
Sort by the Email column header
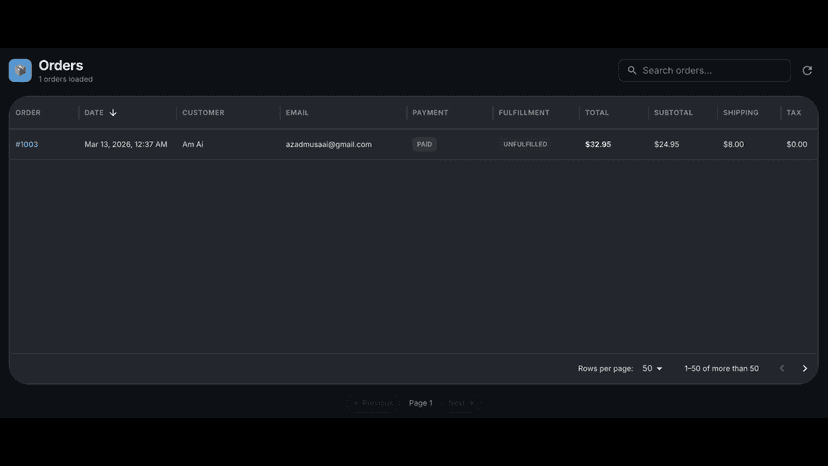point(297,113)
